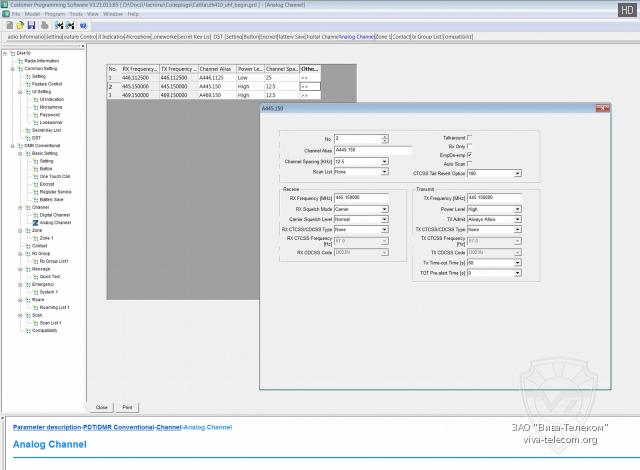This screenshot has width=640, height=470.
Task: Click the Open file folder icon
Action: pyautogui.click(x=20, y=25)
